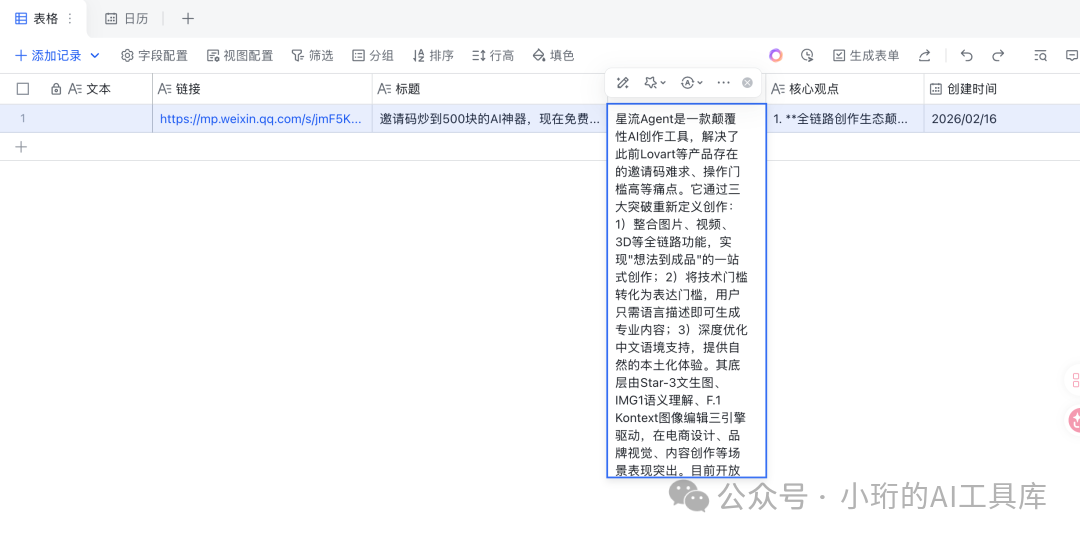Adjust 行高 row height
1080x539 pixels.
(x=493, y=56)
